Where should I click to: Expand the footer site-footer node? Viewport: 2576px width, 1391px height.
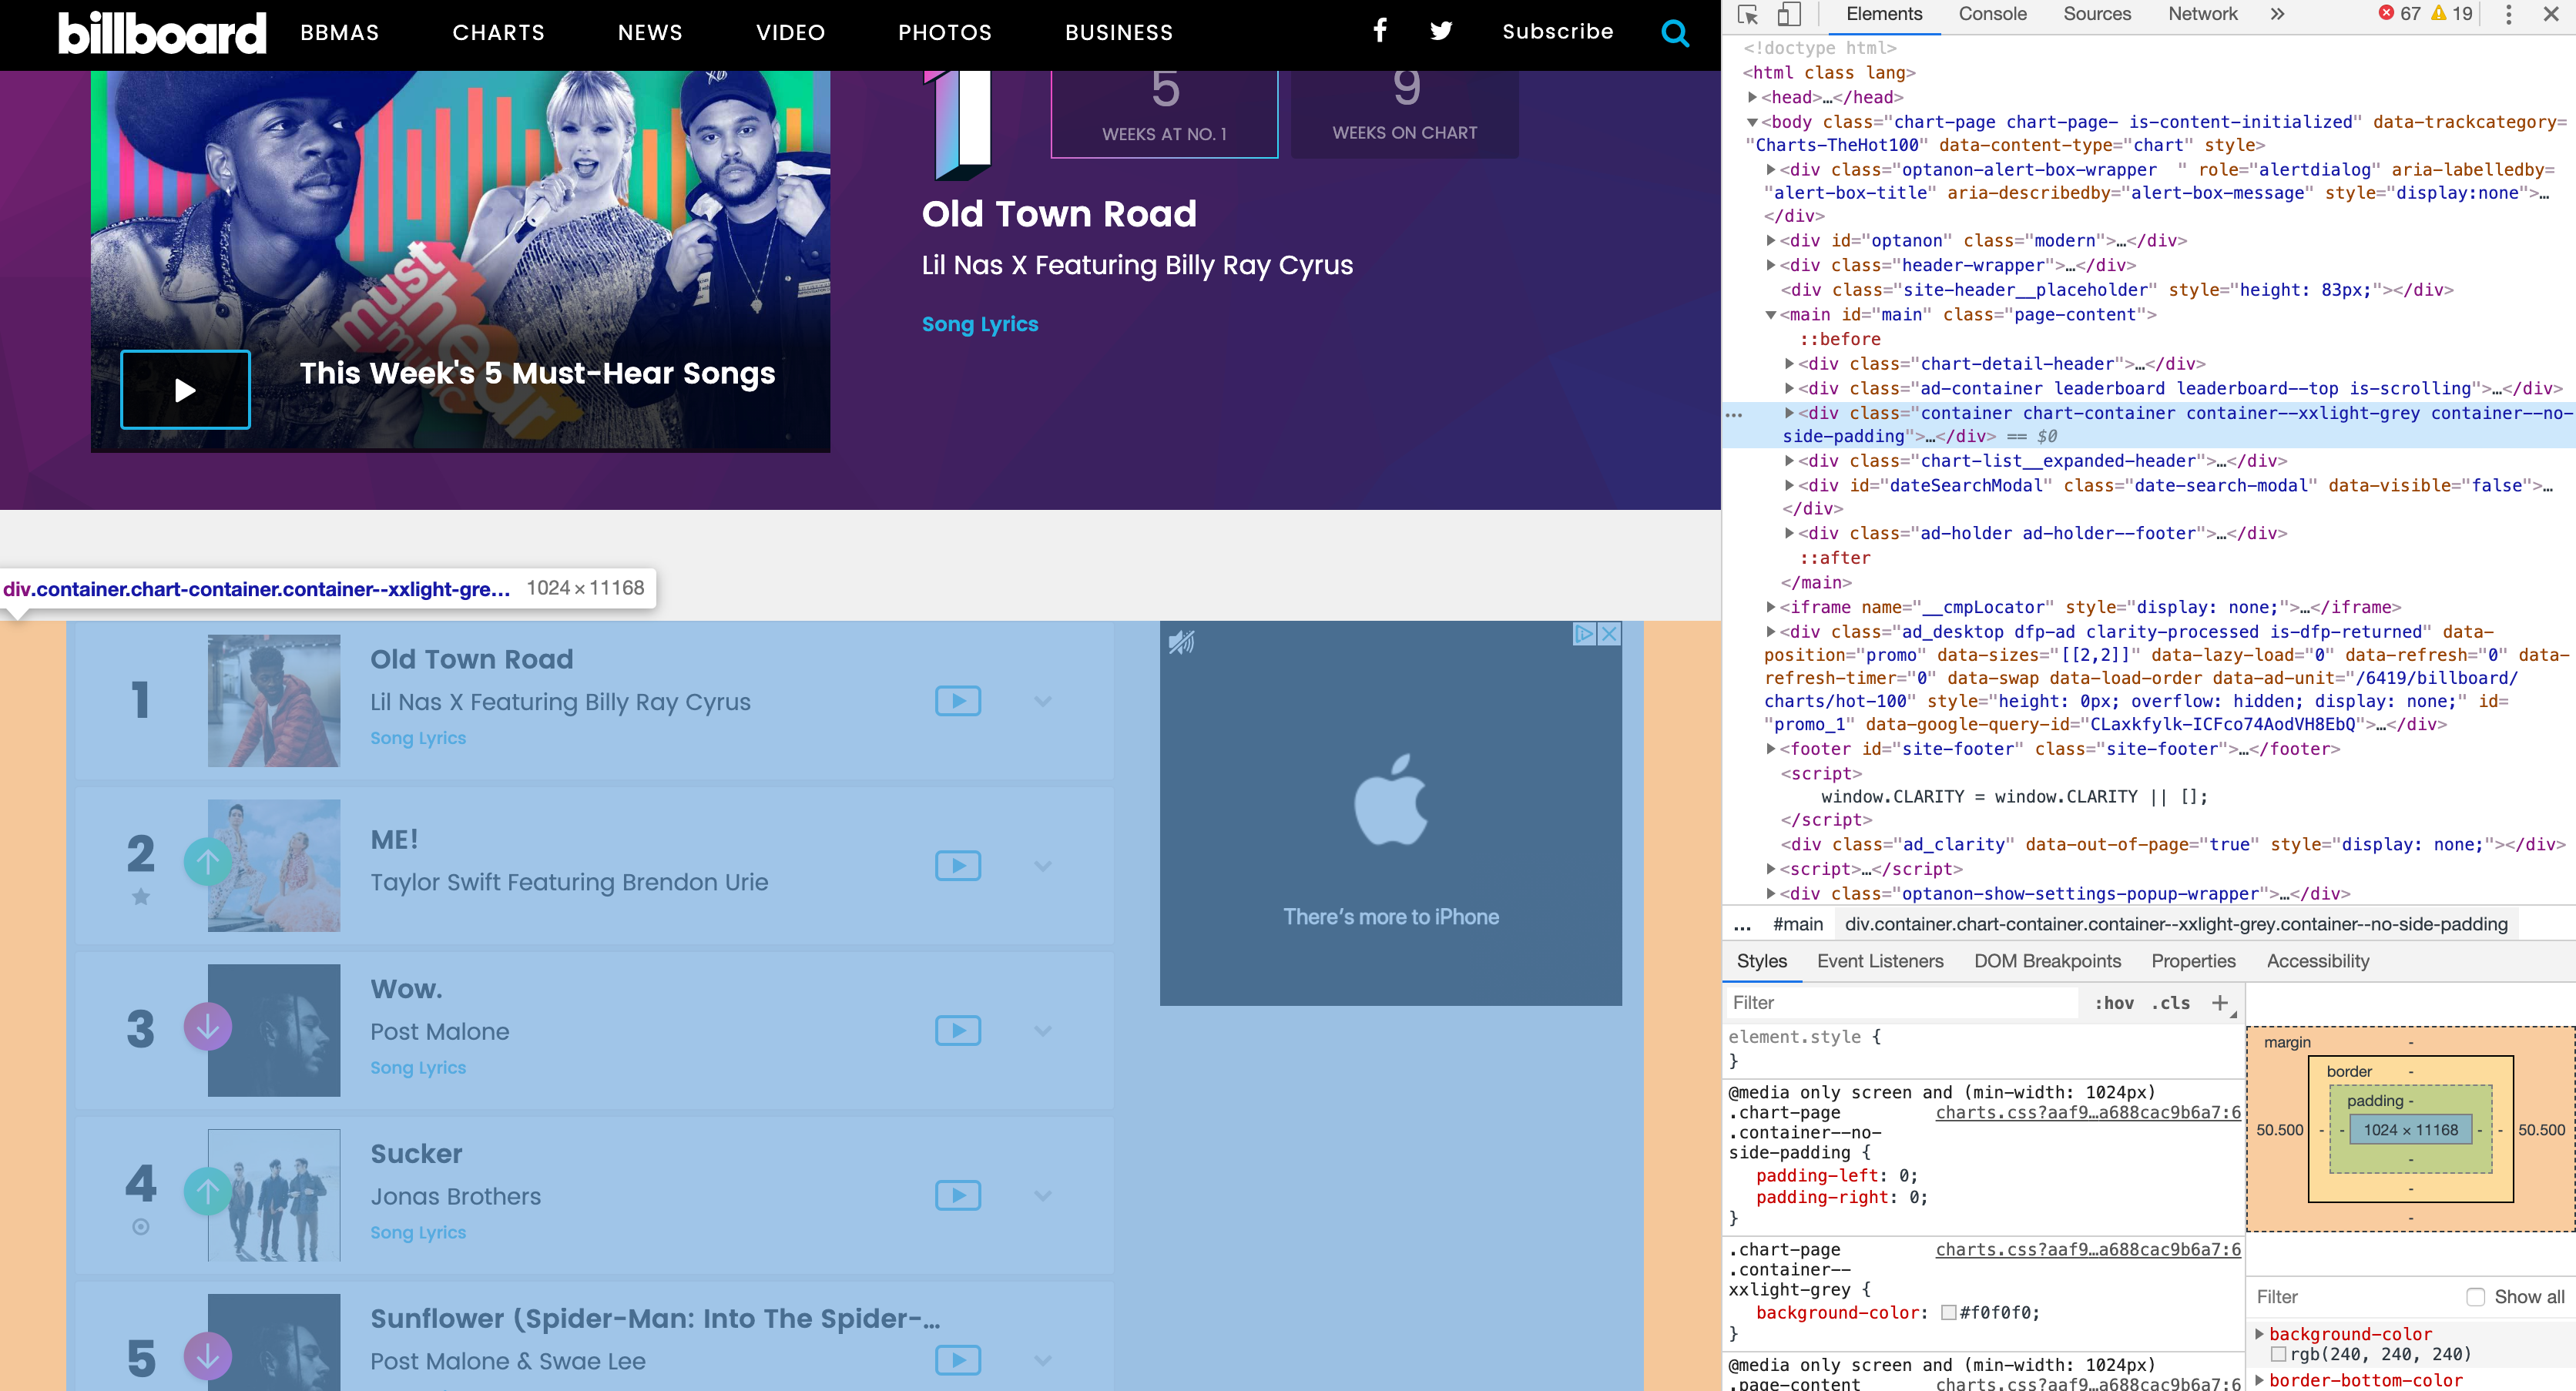tap(1771, 749)
